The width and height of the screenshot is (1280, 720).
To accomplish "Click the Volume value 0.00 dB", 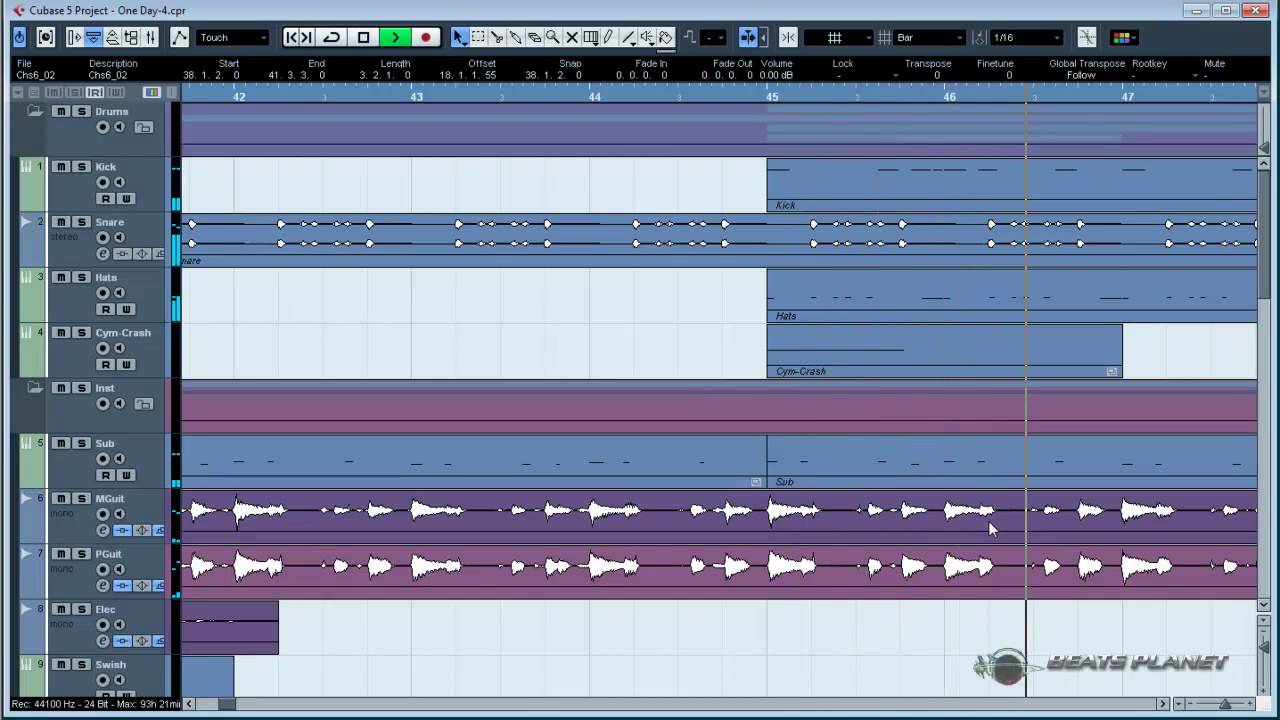I will coord(777,75).
